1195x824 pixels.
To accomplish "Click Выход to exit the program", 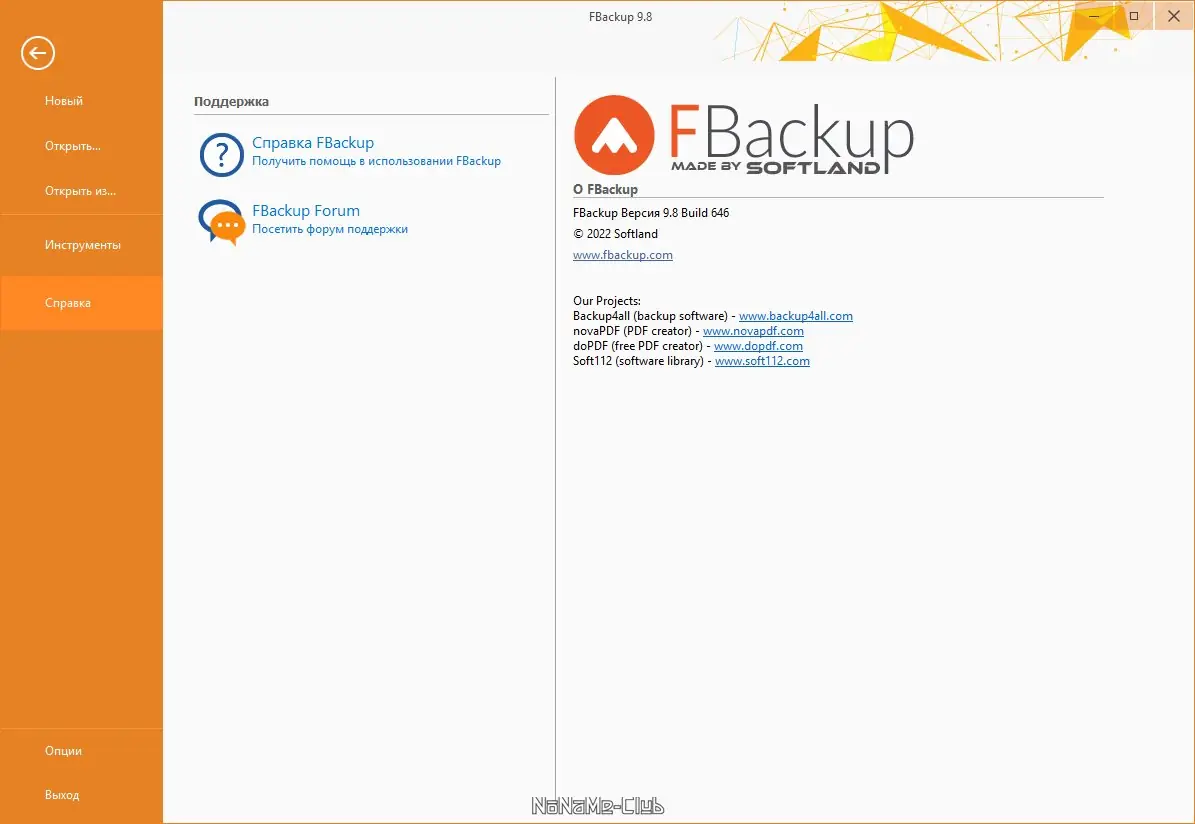I will [x=62, y=795].
